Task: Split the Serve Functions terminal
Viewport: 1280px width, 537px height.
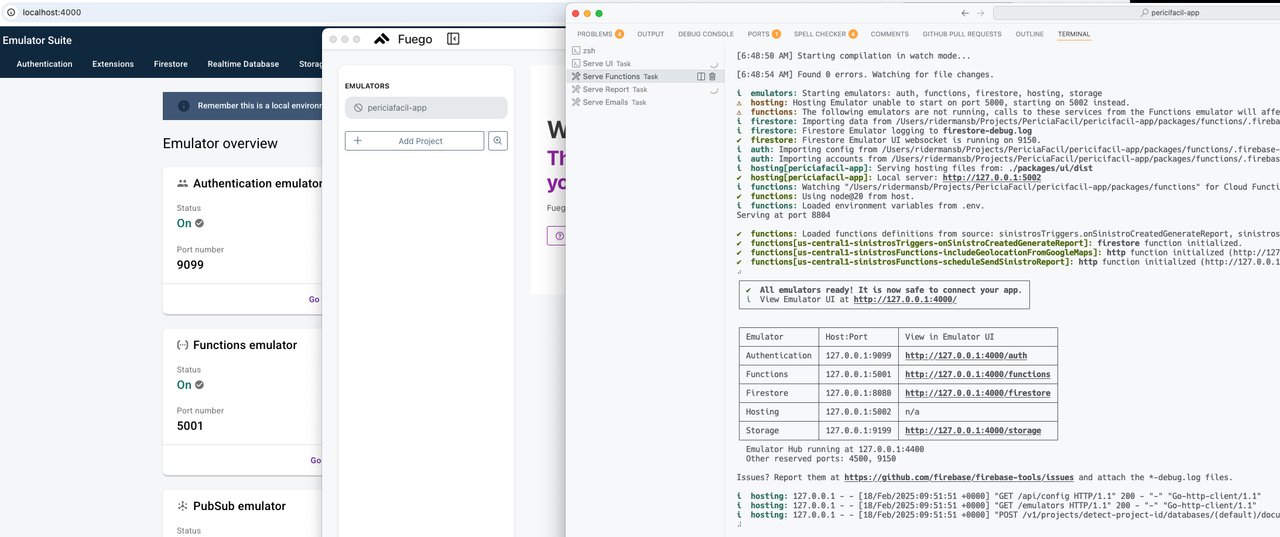Action: click(x=701, y=76)
